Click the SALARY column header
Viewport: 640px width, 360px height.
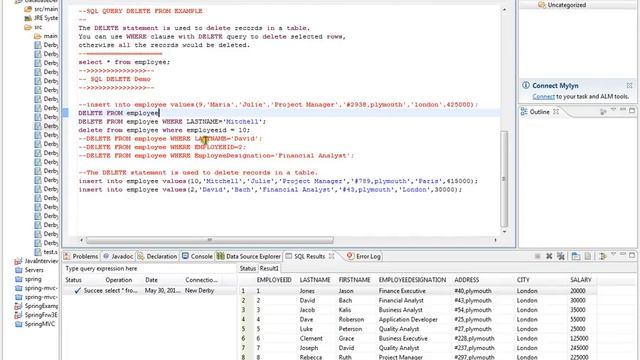coord(580,280)
